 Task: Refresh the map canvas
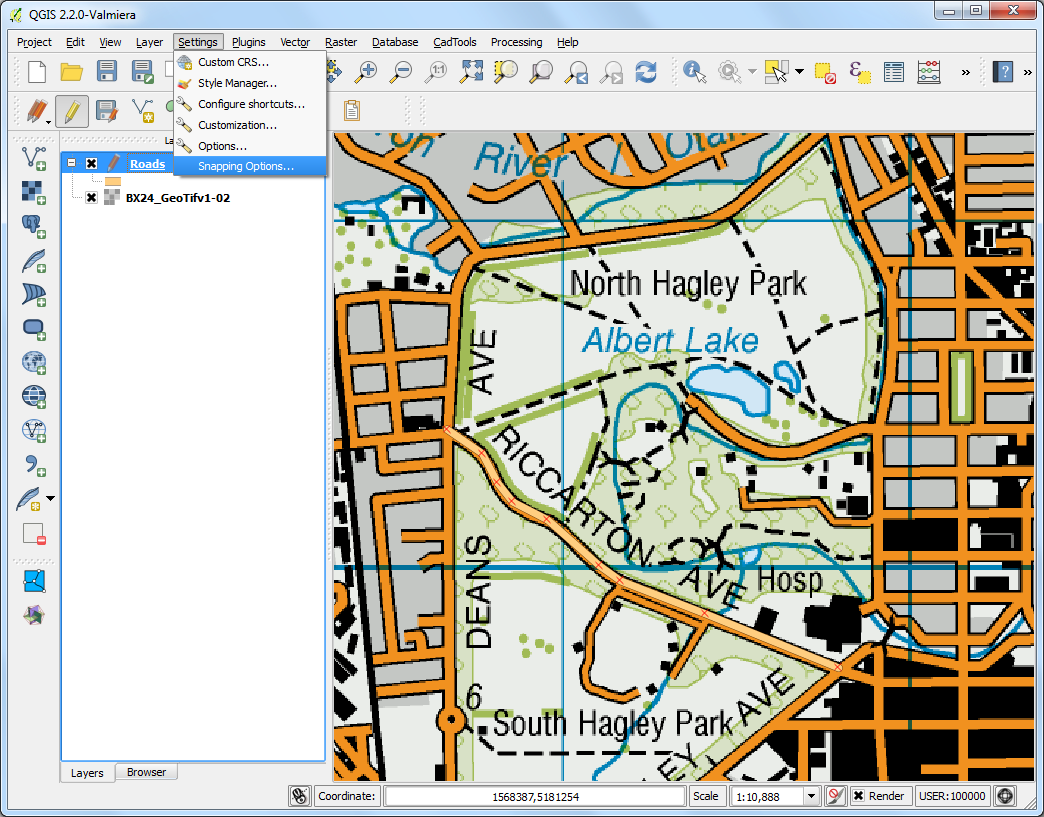tap(646, 71)
